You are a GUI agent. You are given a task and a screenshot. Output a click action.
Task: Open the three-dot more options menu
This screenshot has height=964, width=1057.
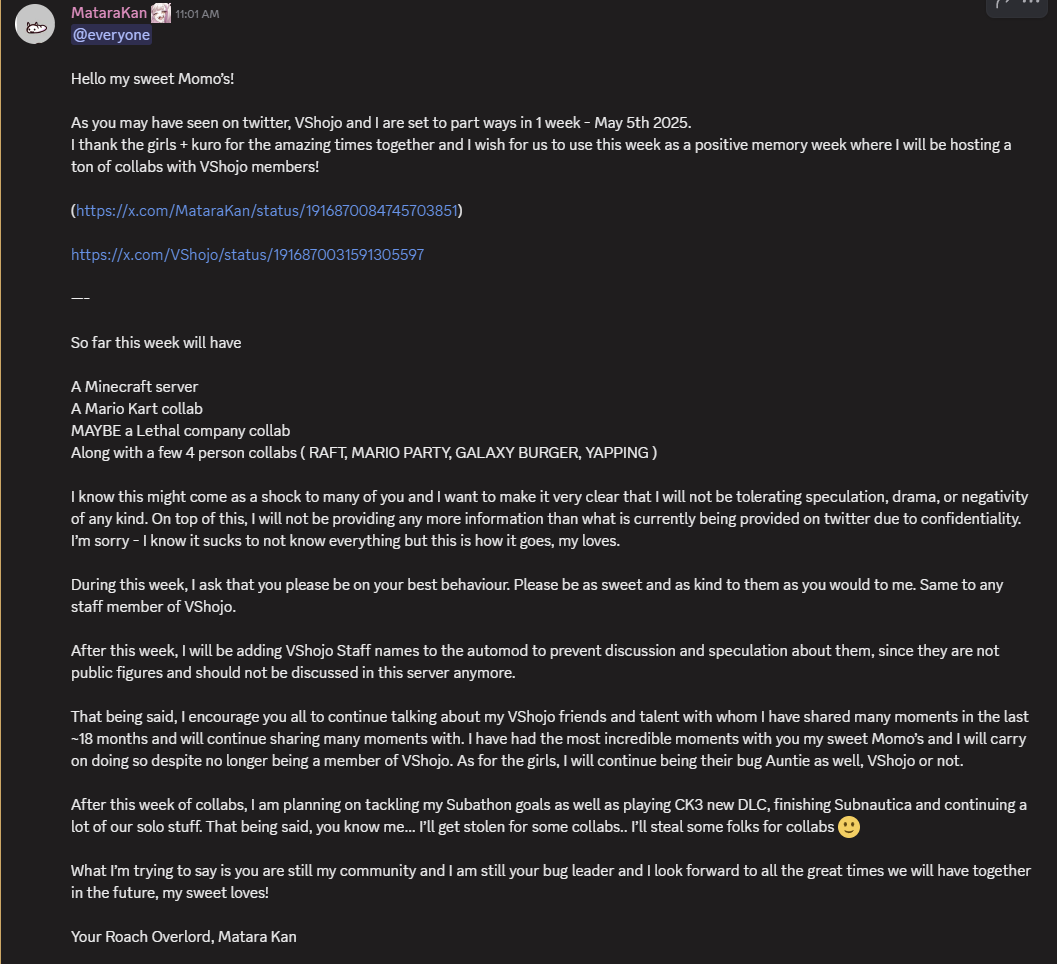tap(1031, 3)
